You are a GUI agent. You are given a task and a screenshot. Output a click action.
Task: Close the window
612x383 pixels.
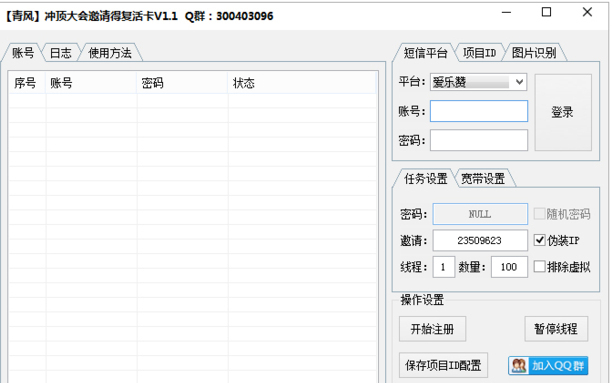point(587,12)
